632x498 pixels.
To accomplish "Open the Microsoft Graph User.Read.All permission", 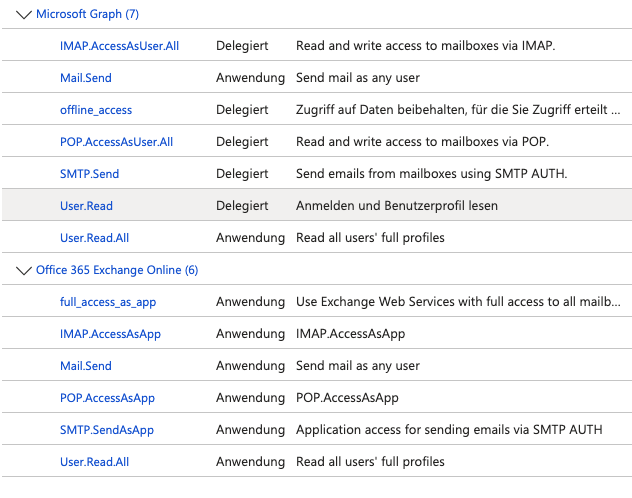I will [x=94, y=238].
